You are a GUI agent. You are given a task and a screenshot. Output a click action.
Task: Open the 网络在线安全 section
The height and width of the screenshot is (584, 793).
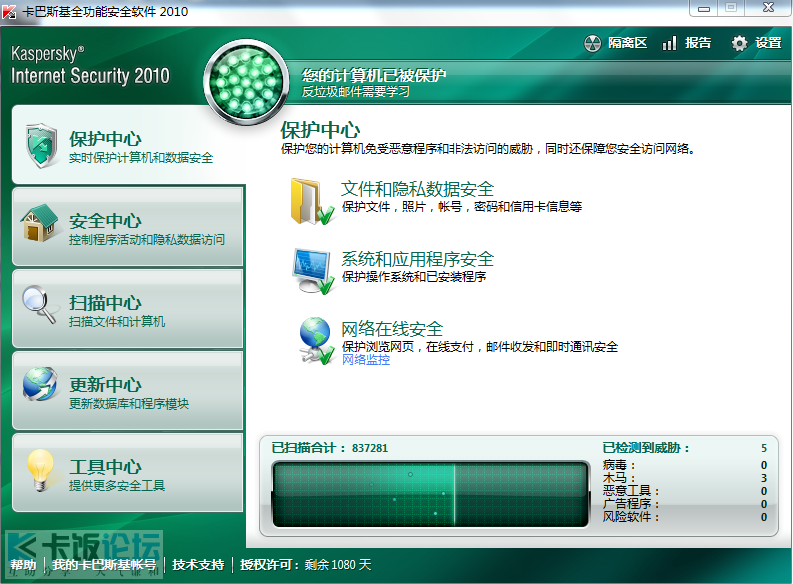392,329
